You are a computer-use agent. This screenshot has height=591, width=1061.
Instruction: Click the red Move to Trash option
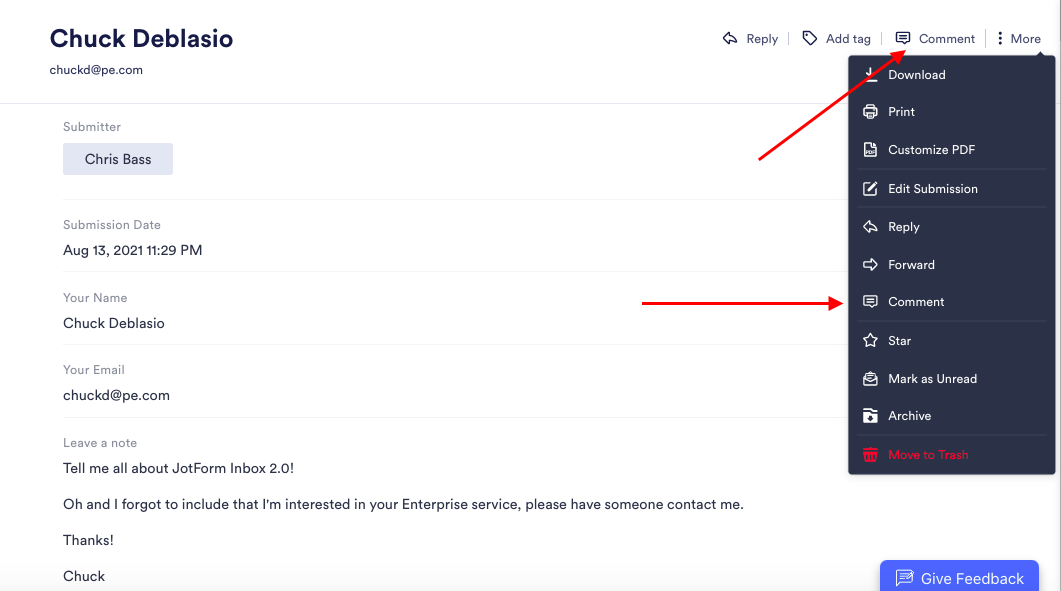click(928, 455)
